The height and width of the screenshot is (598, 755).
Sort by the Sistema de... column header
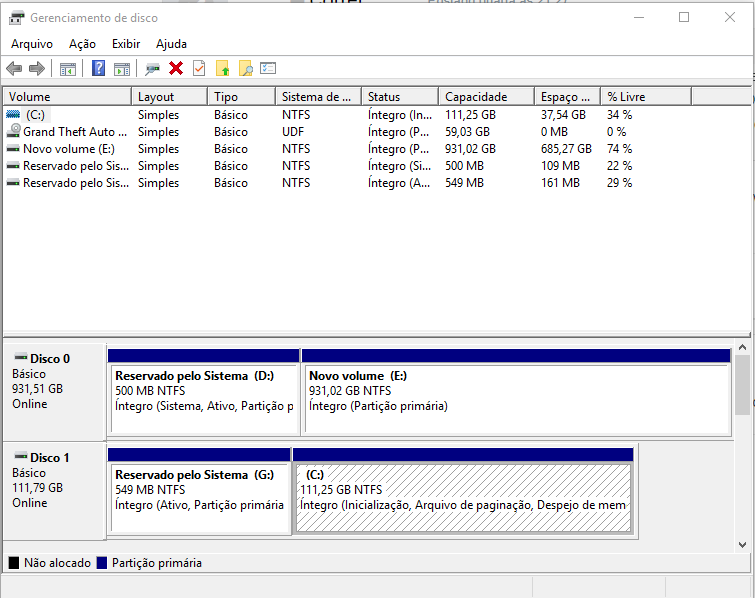(x=319, y=97)
